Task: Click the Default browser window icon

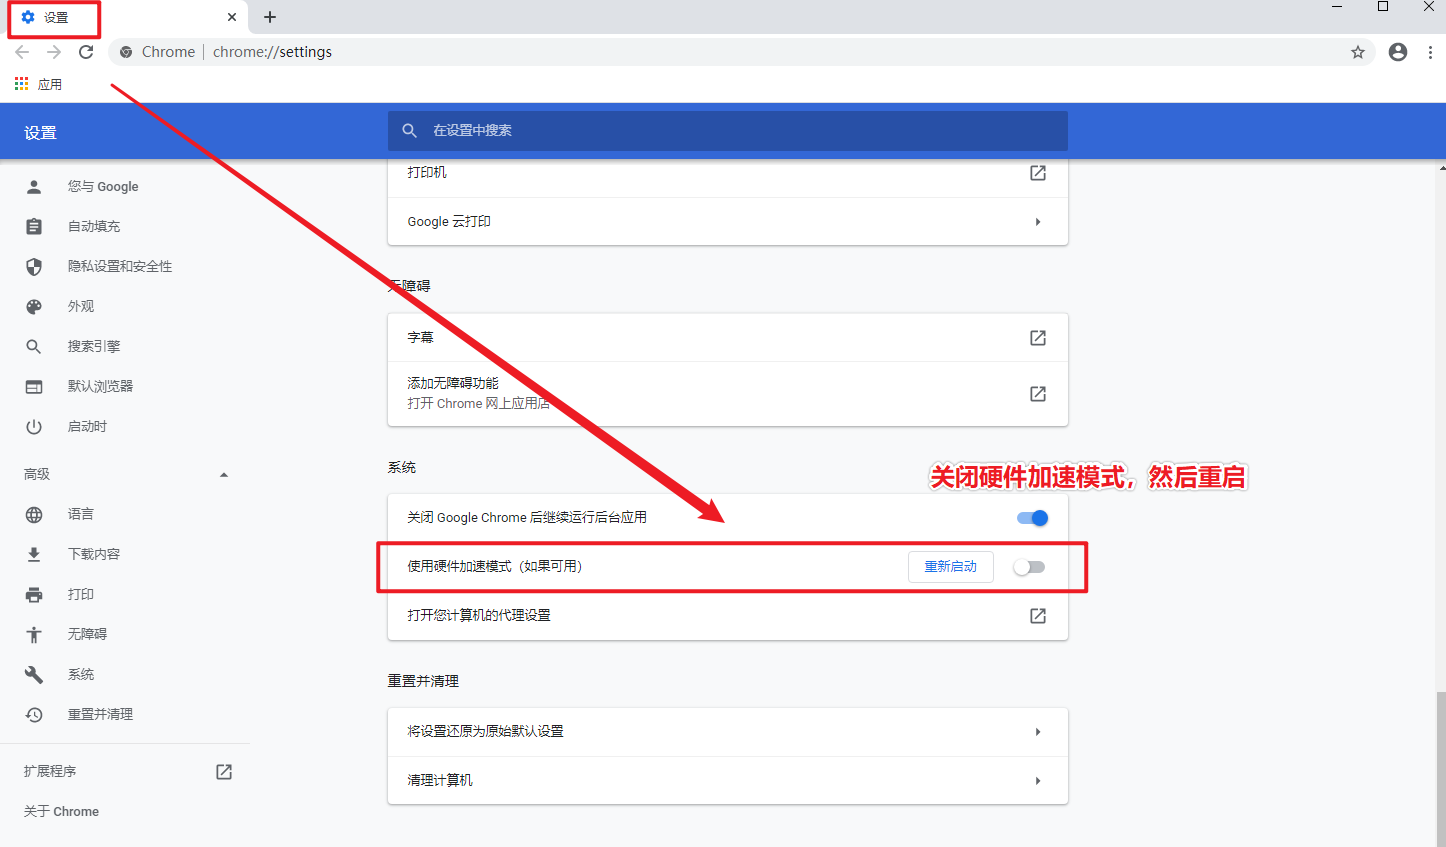Action: click(x=34, y=387)
